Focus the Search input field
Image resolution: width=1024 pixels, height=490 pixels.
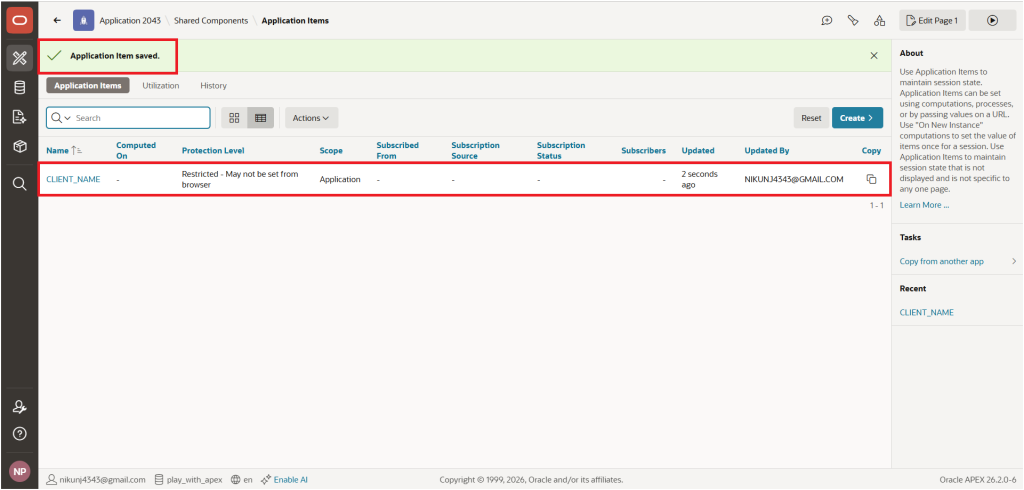click(x=141, y=118)
